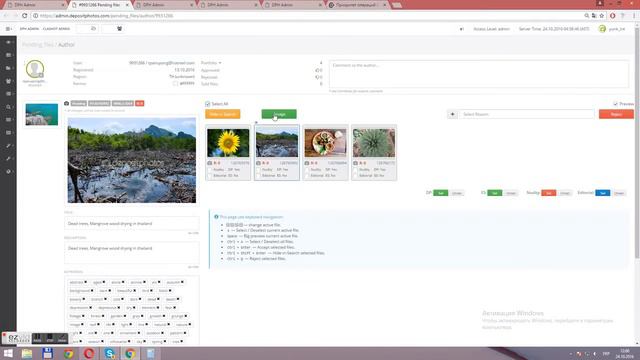Bookmark this page with the star icon

[x=602, y=16]
